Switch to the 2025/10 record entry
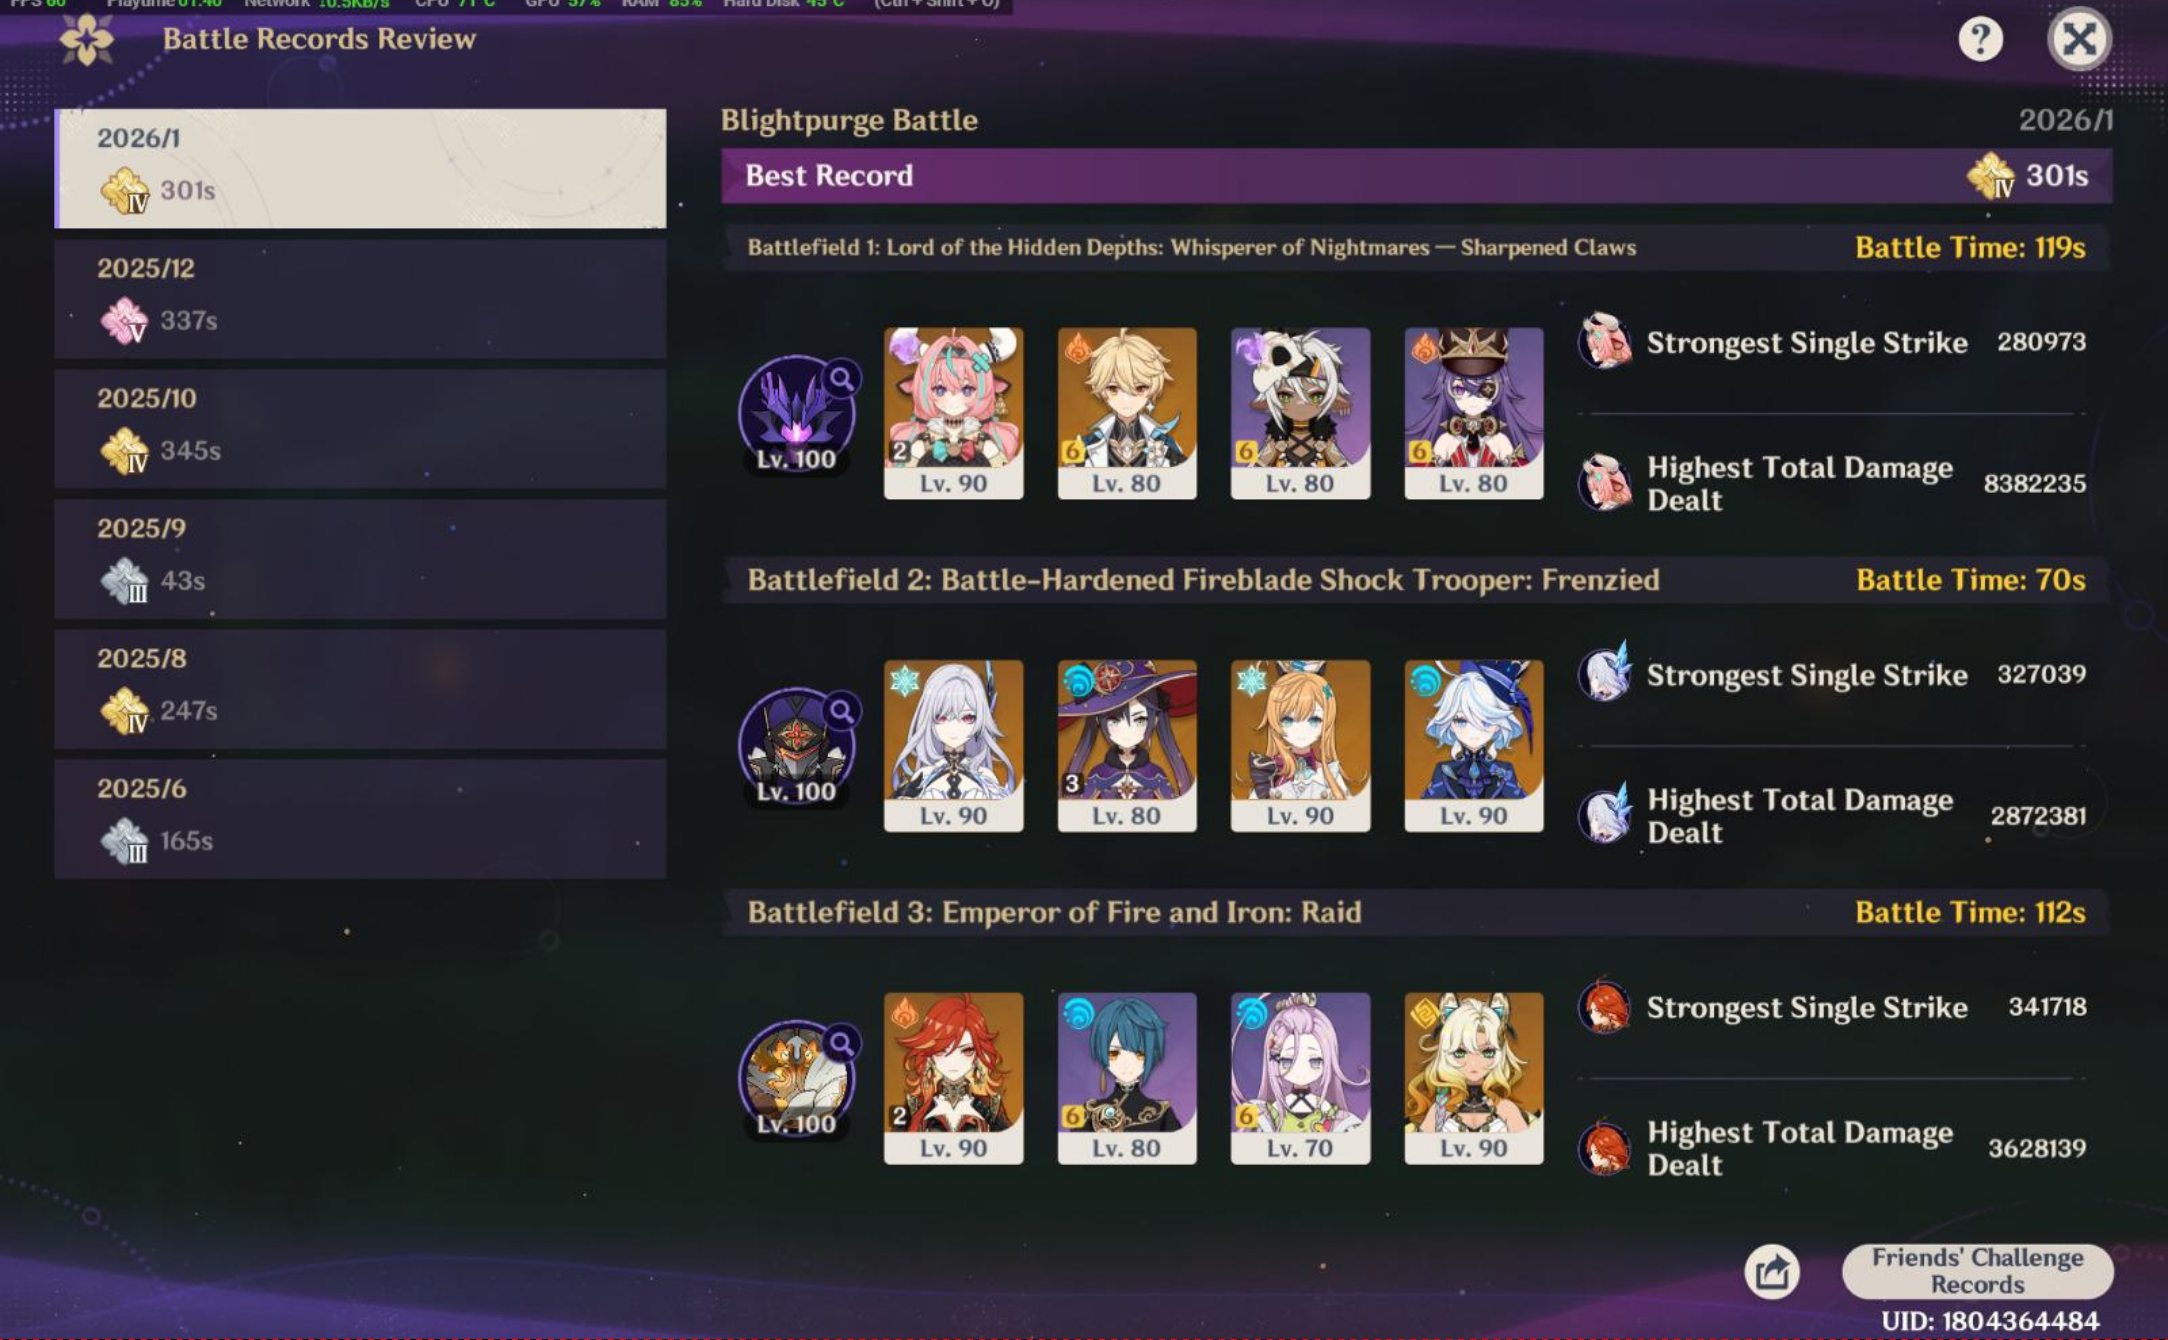Viewport: 2168px width, 1340px height. [360, 428]
